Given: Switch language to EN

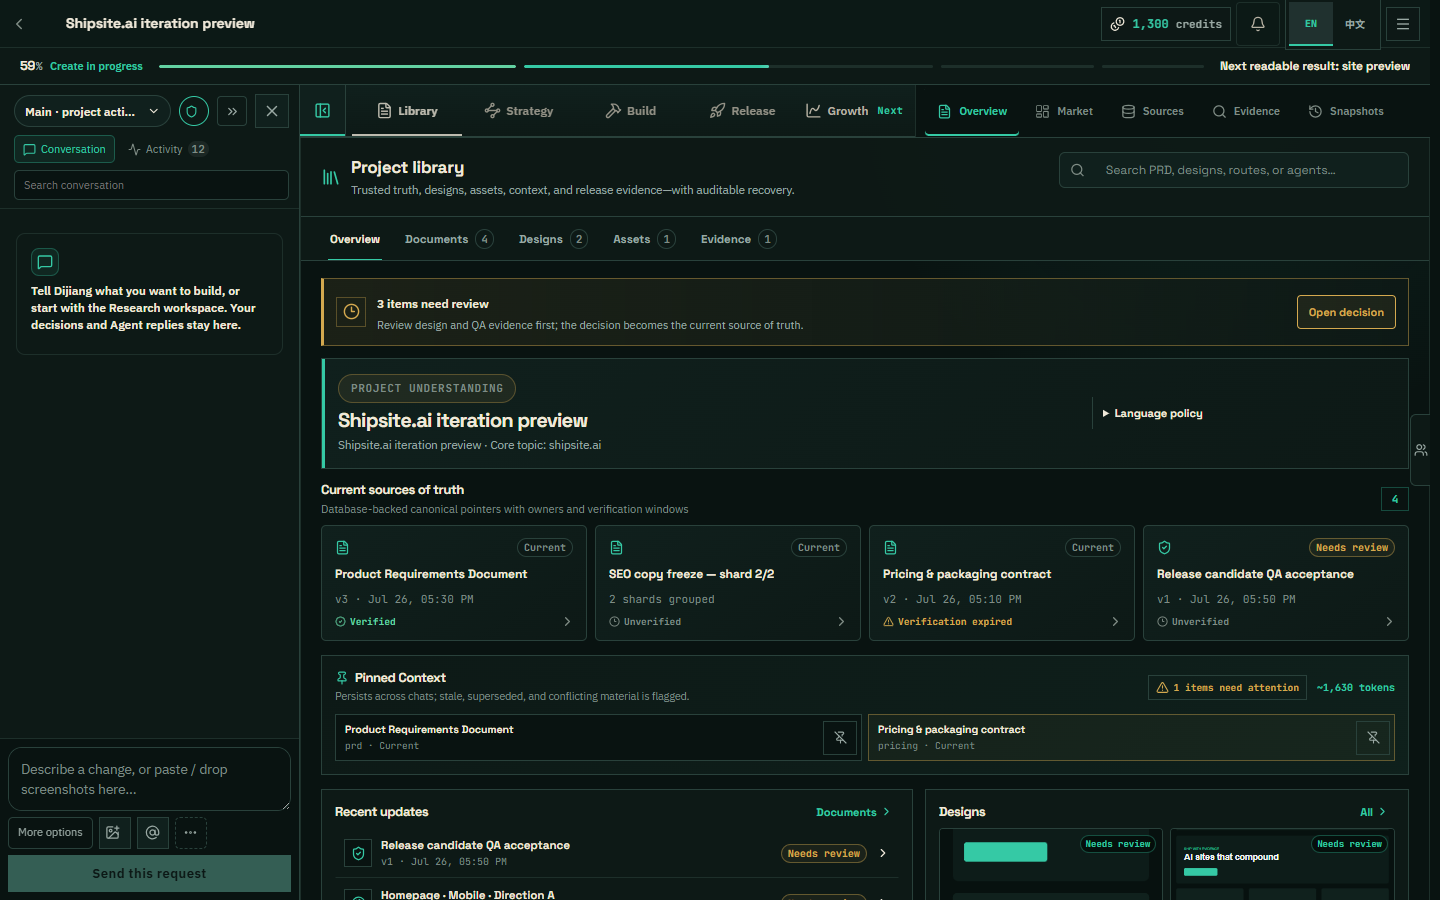Looking at the screenshot, I should pyautogui.click(x=1311, y=24).
